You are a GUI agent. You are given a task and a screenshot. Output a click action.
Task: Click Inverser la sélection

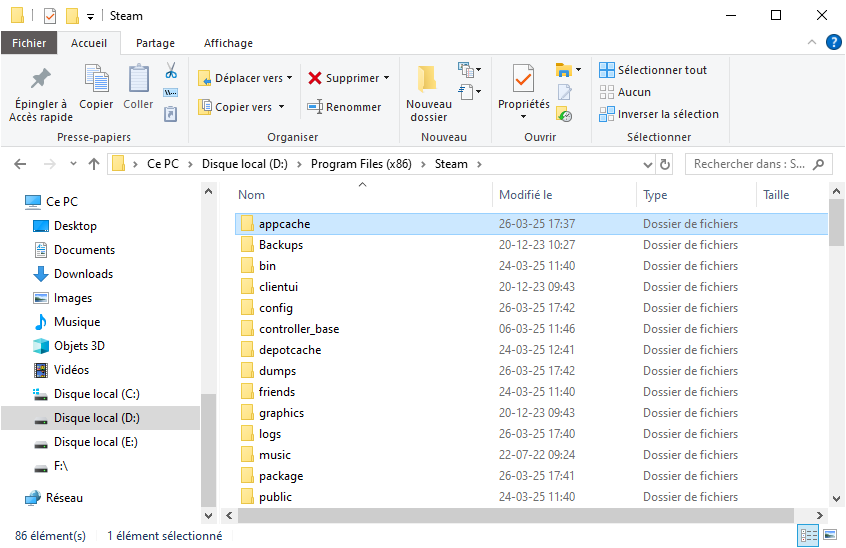659,114
